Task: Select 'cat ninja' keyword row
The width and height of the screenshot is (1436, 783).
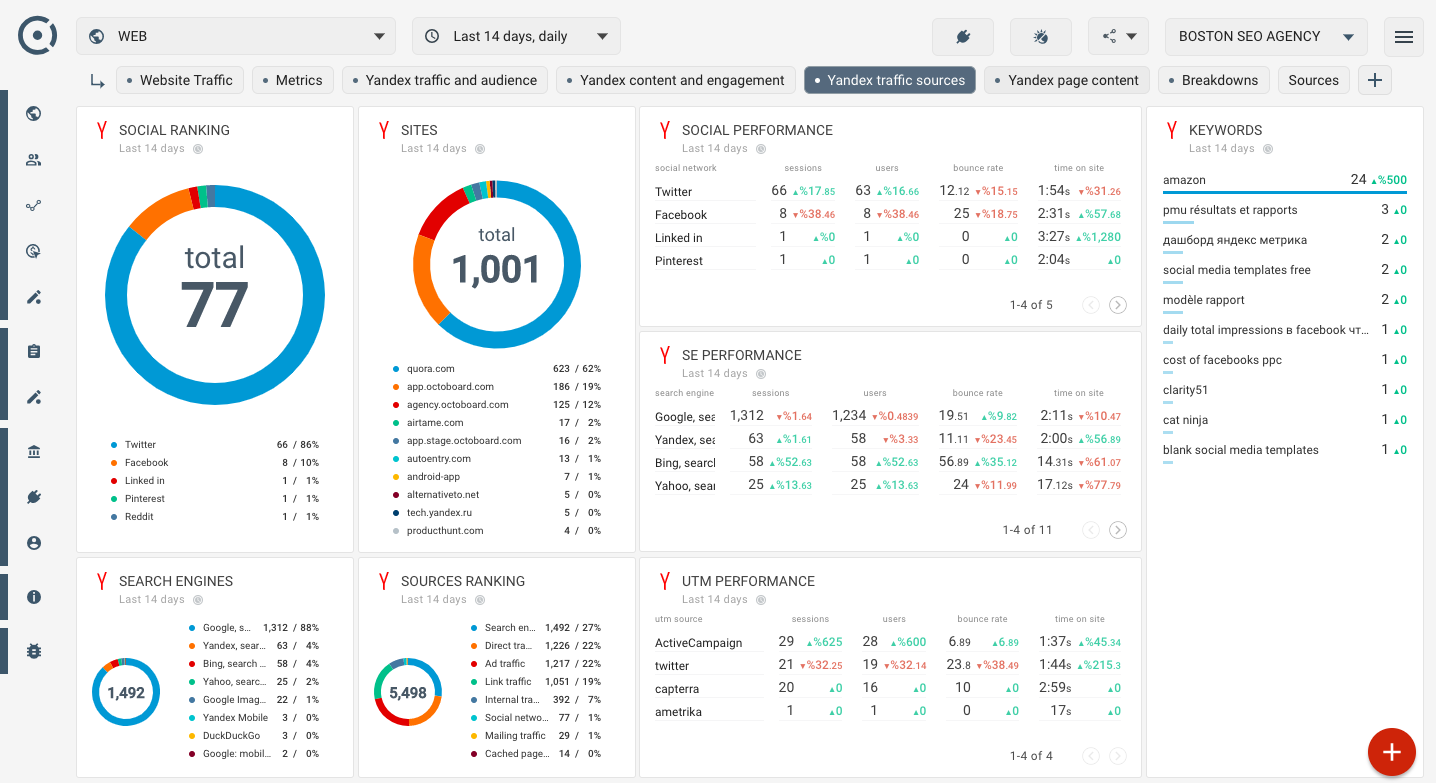Action: tap(1285, 421)
